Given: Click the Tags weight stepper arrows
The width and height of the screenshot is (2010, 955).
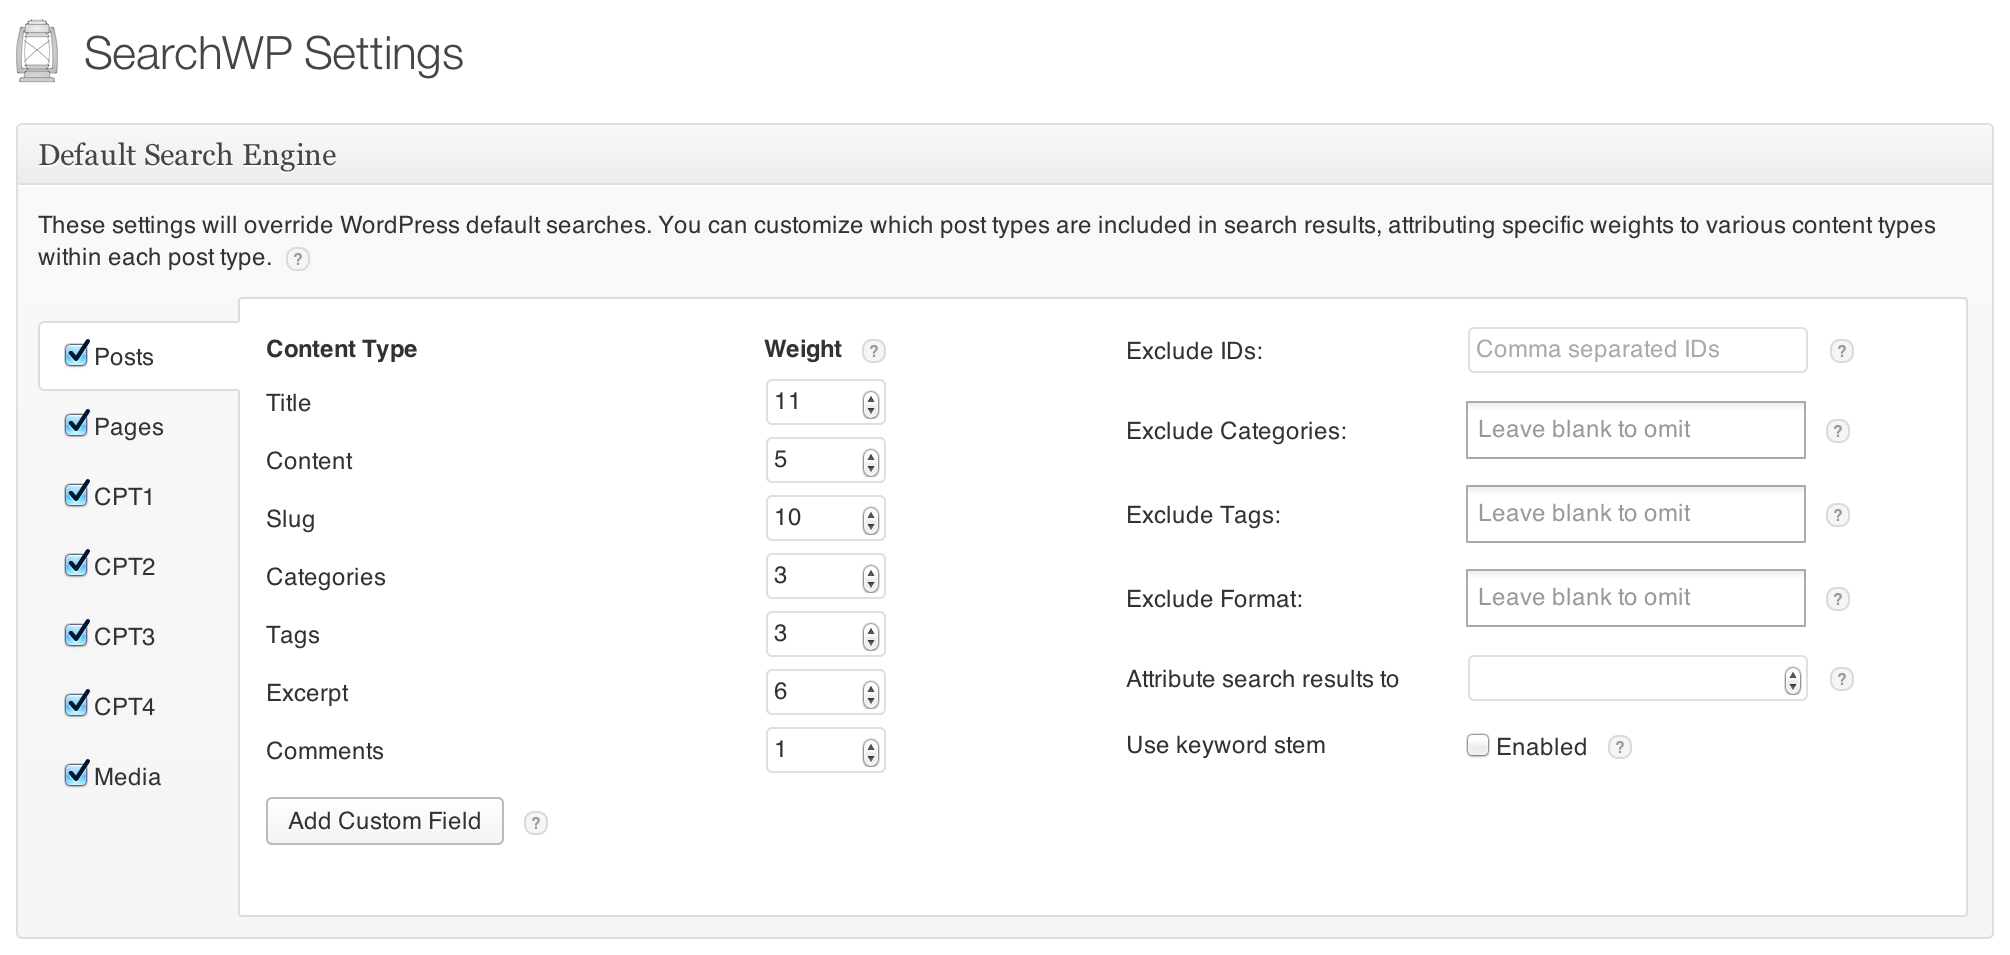Looking at the screenshot, I should click(871, 636).
